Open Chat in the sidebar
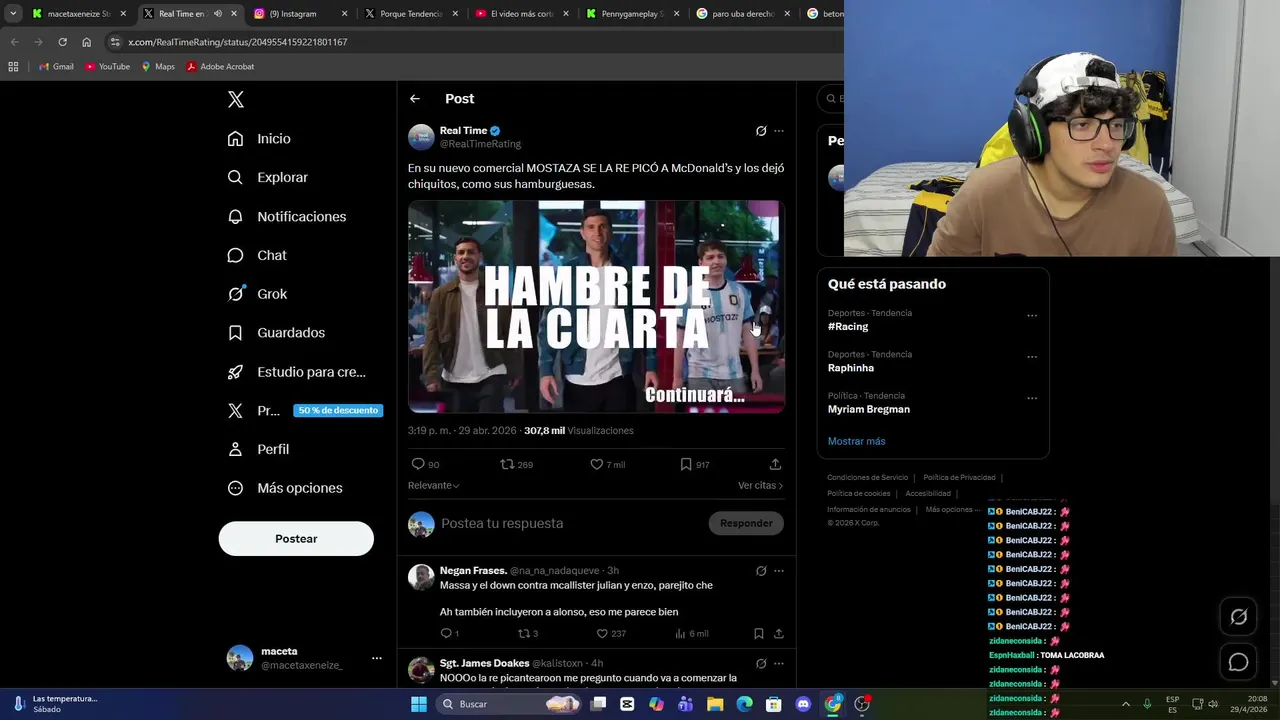1280x720 pixels. click(x=257, y=255)
